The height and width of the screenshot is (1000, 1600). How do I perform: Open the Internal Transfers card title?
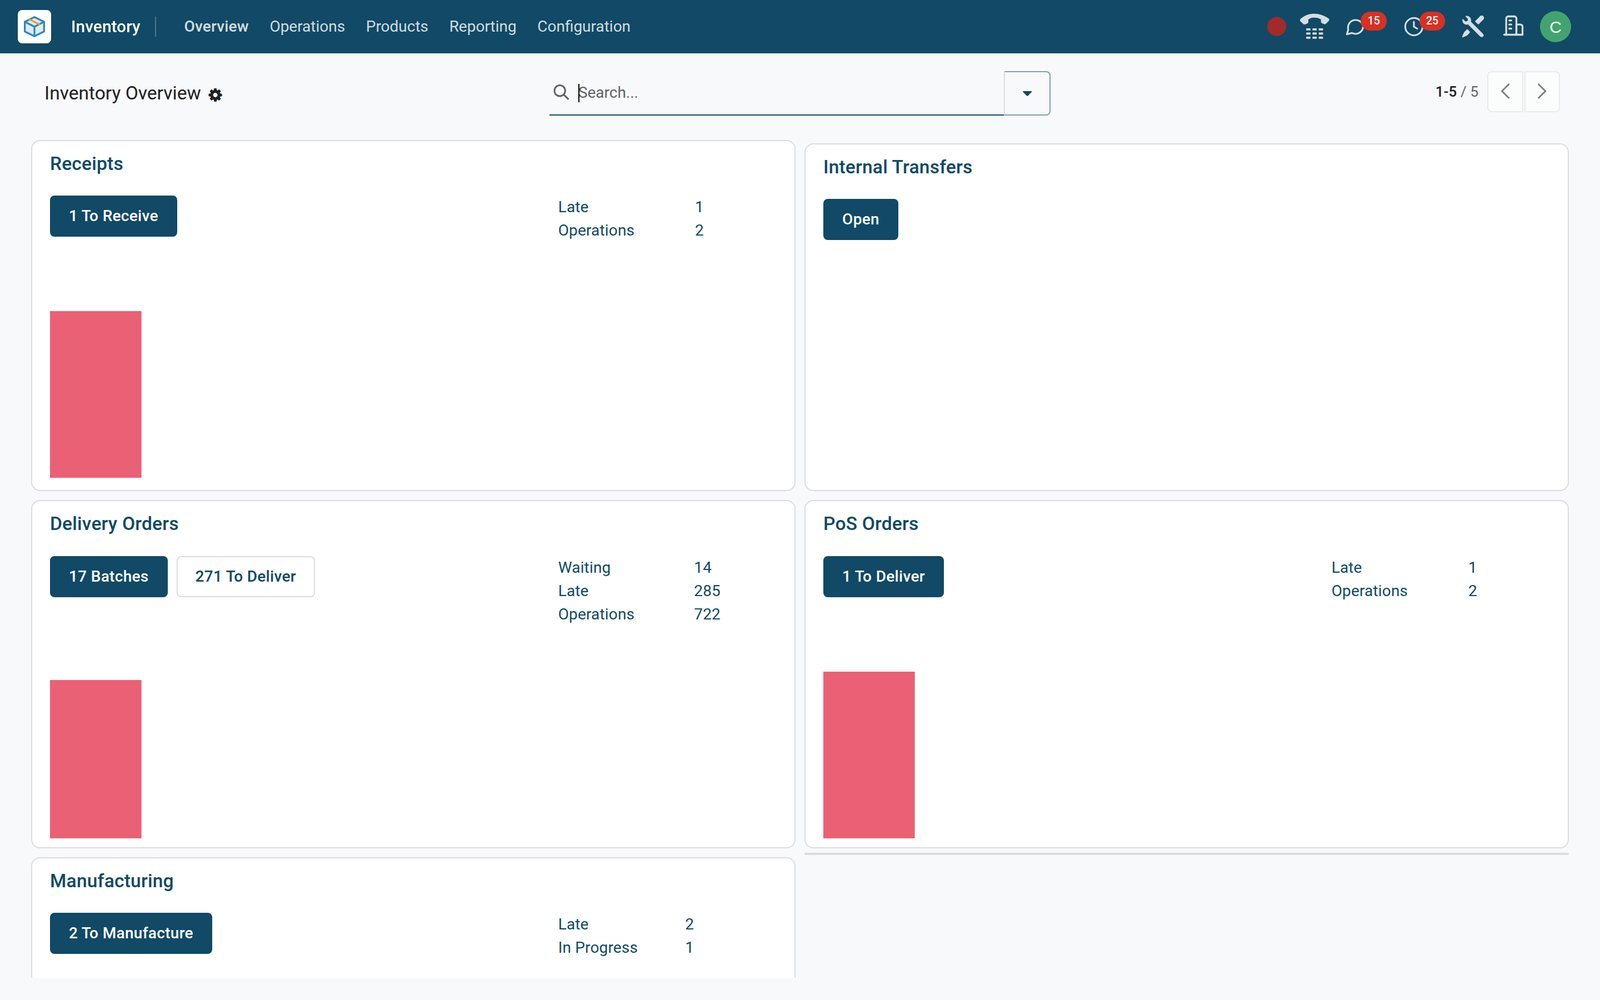[897, 167]
